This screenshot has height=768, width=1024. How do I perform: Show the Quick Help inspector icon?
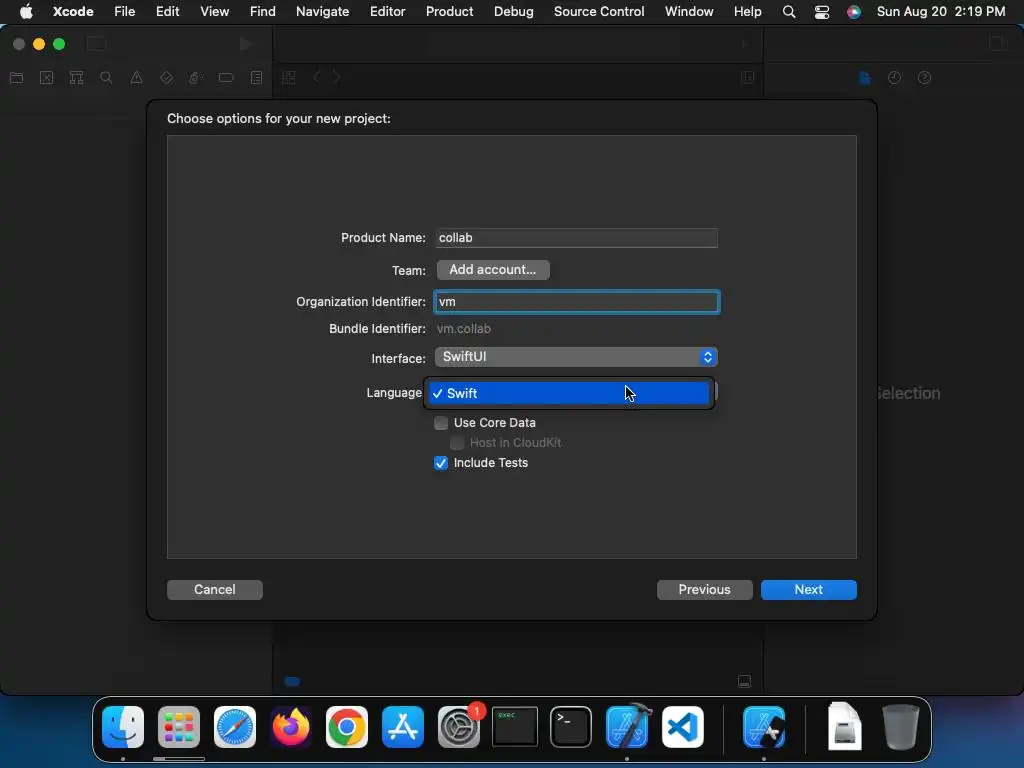pos(924,78)
